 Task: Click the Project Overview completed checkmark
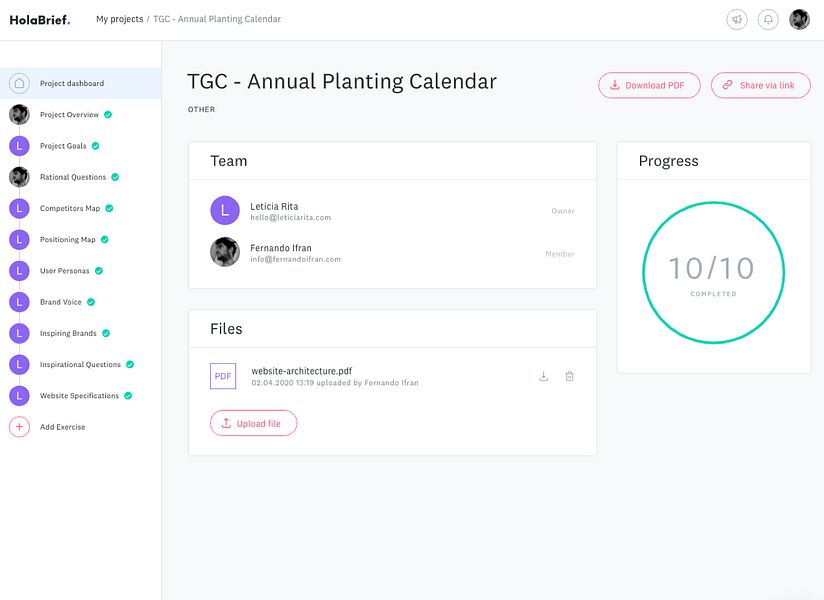pyautogui.click(x=108, y=115)
